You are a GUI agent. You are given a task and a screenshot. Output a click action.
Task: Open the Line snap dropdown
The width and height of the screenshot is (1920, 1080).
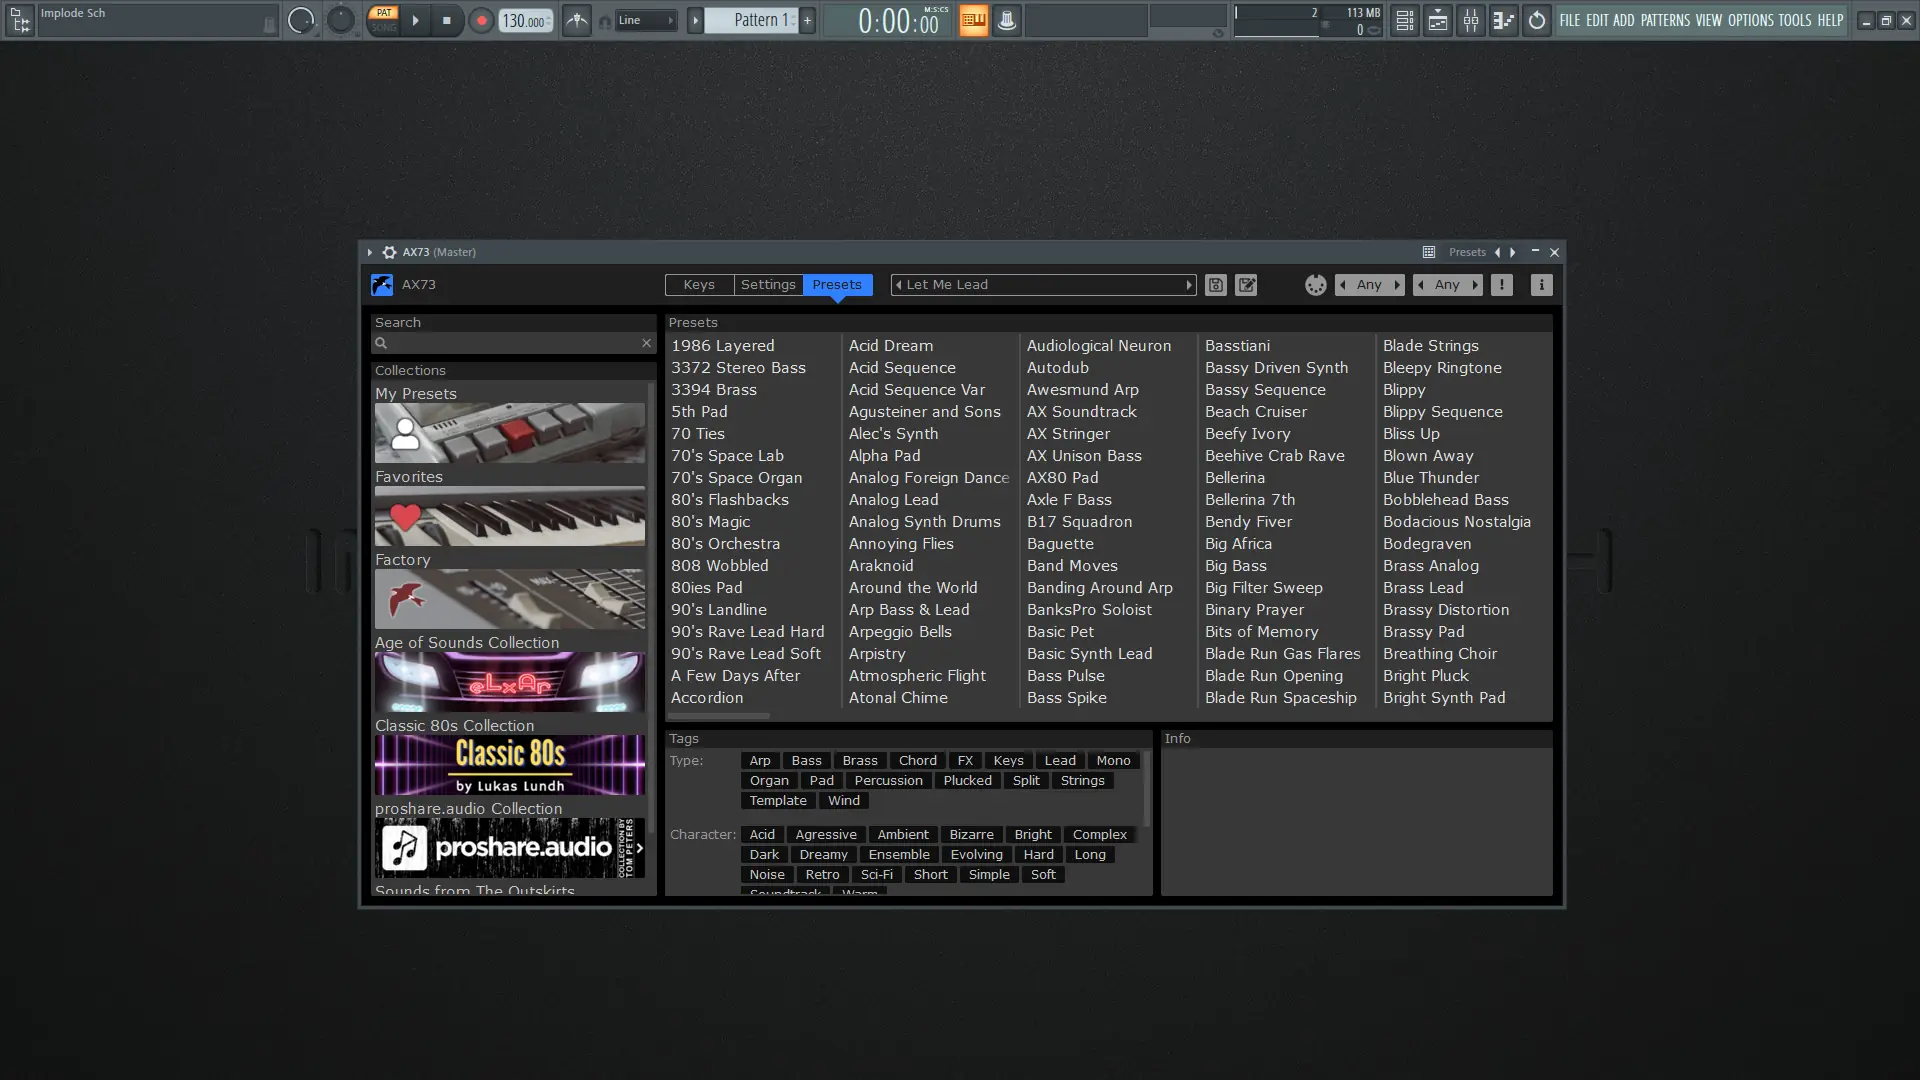tap(645, 20)
